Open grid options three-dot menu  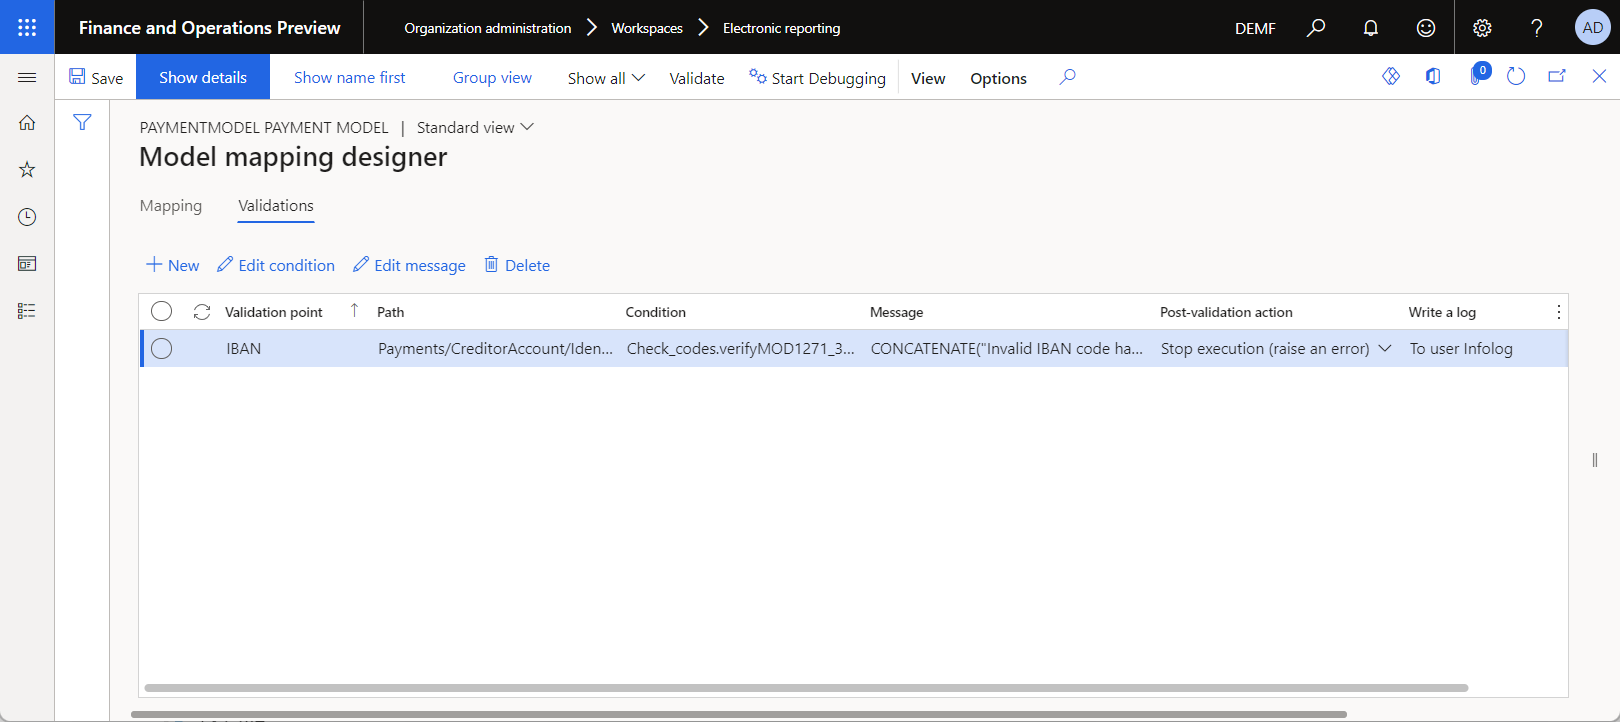[1558, 312]
